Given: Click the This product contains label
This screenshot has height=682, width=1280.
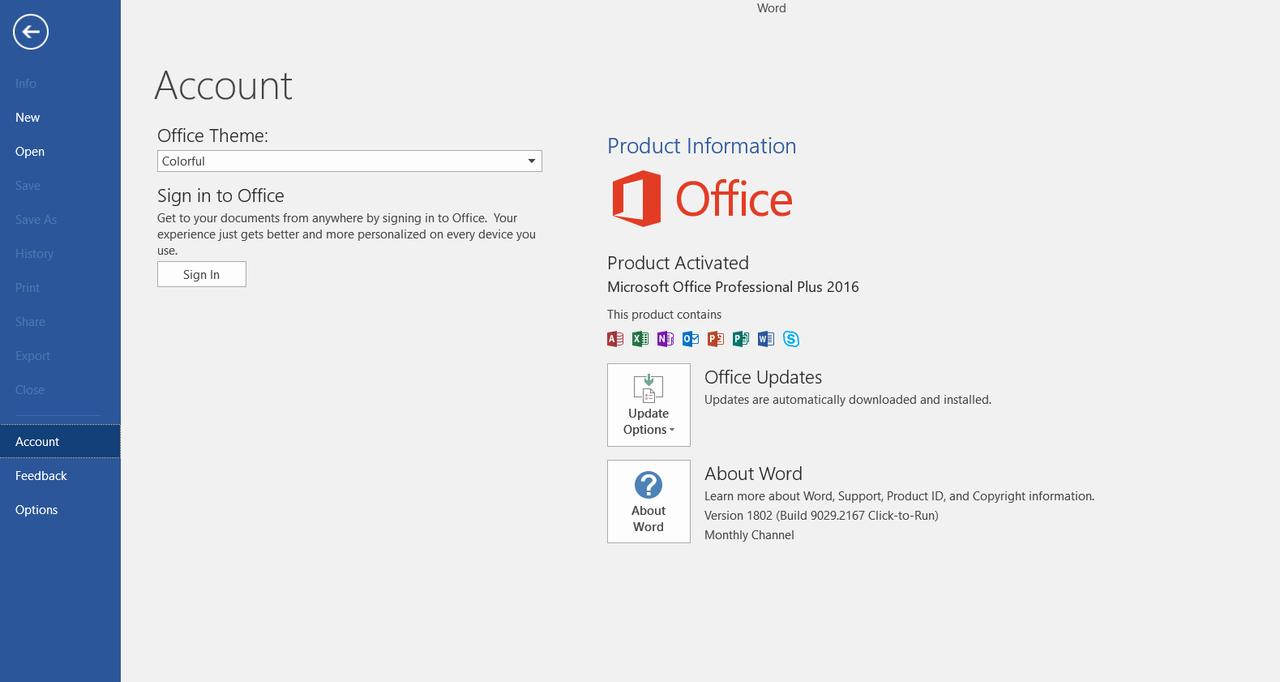Looking at the screenshot, I should click(x=664, y=314).
